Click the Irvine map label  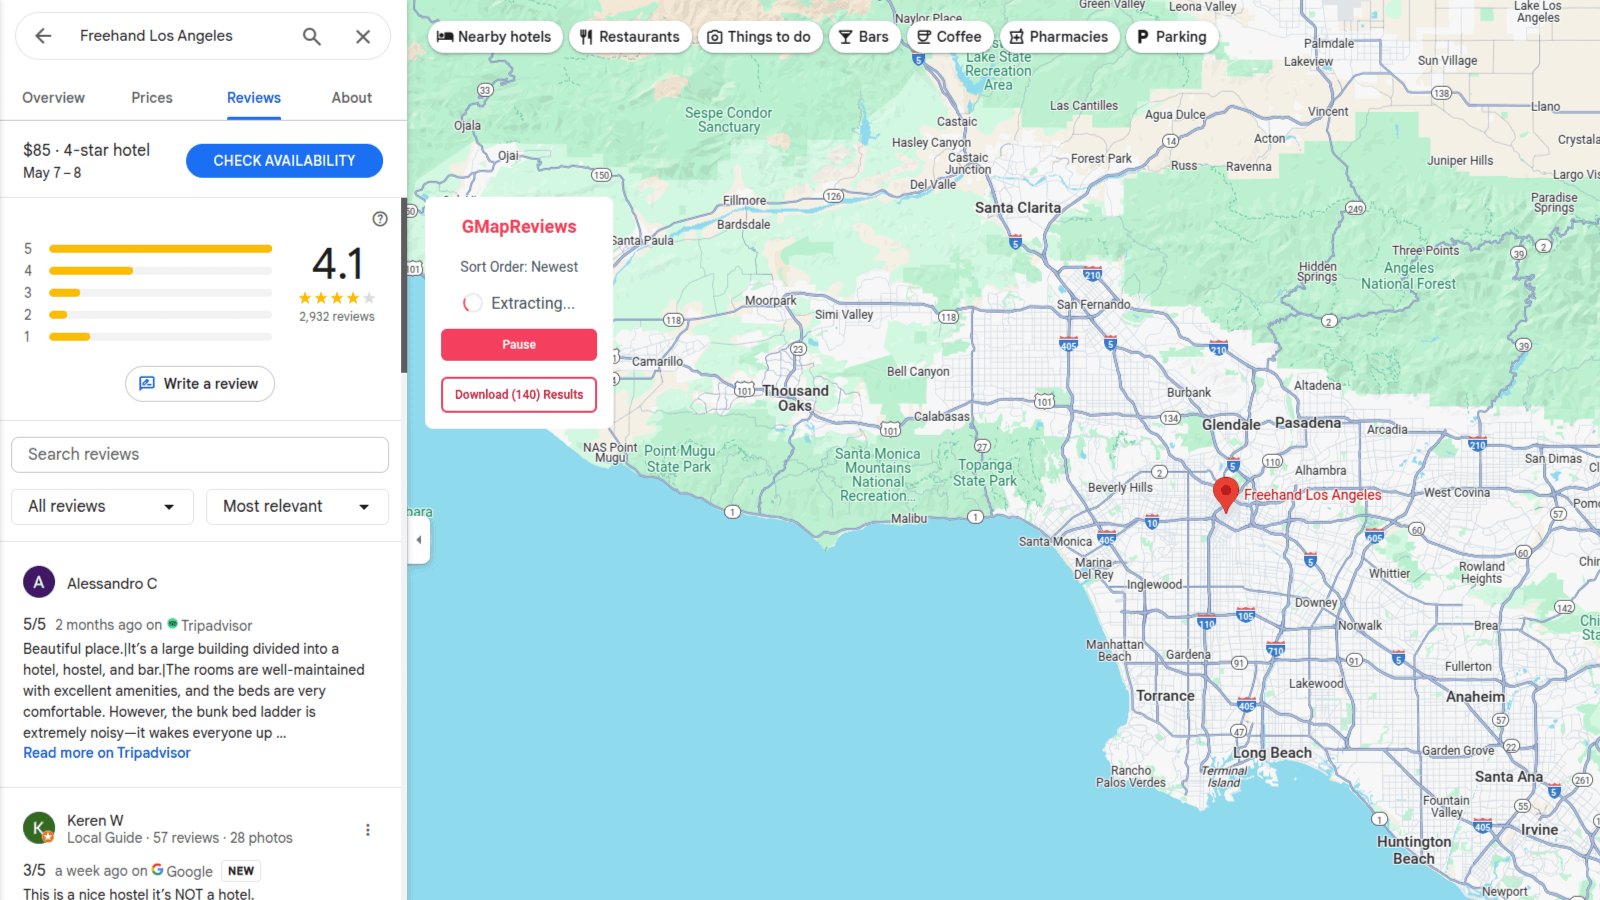(x=1540, y=830)
